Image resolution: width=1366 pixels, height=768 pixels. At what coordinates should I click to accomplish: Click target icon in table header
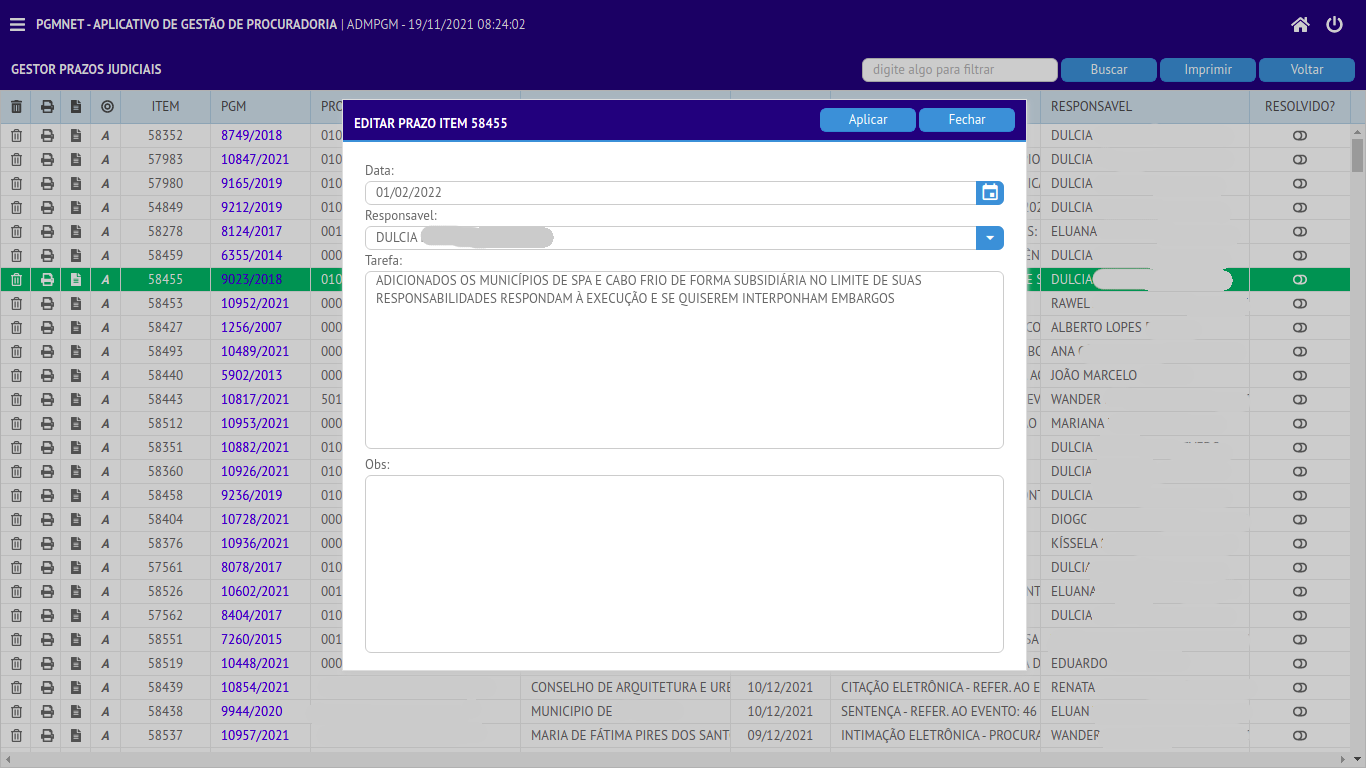point(107,106)
